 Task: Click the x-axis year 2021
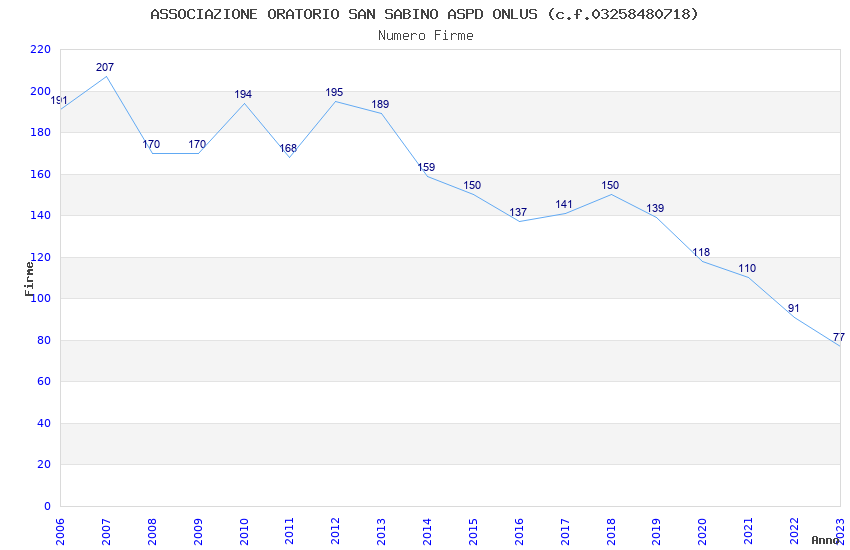[749, 531]
